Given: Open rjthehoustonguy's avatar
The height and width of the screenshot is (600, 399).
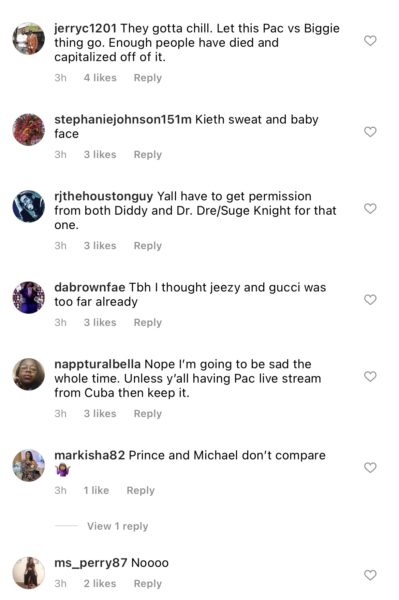Looking at the screenshot, I should [29, 206].
